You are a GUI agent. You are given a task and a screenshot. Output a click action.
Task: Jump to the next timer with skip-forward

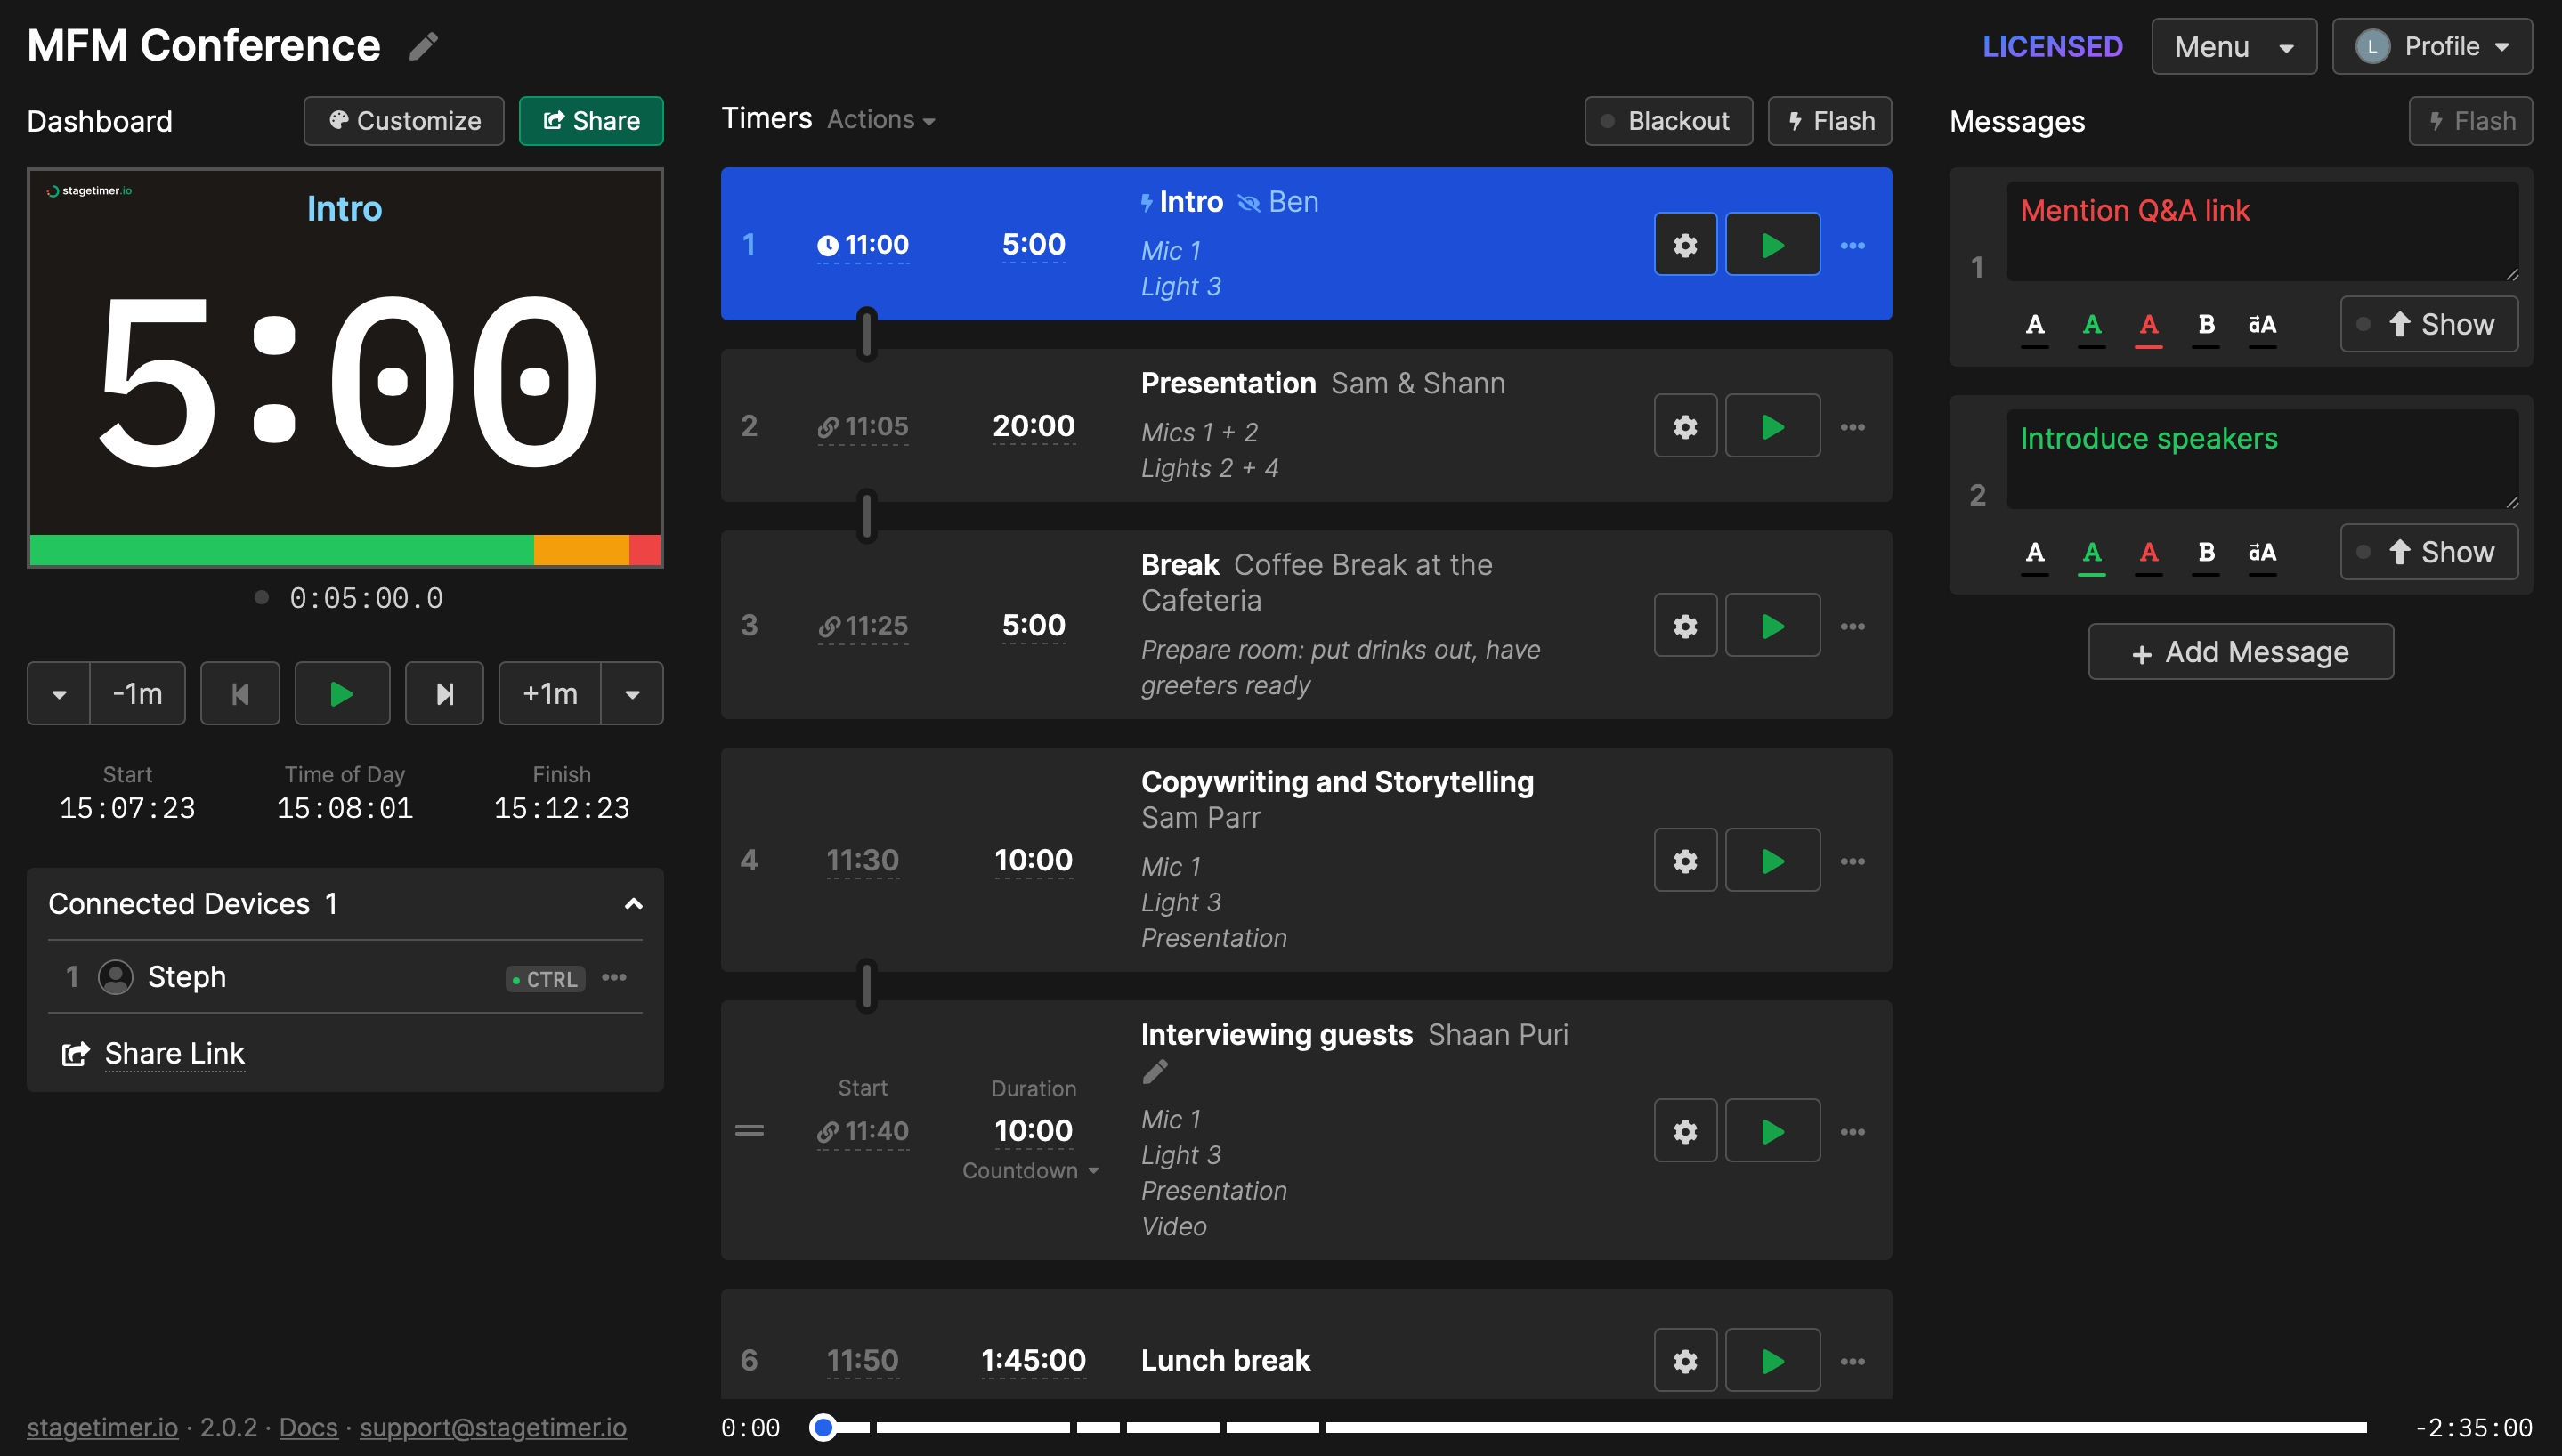(444, 693)
